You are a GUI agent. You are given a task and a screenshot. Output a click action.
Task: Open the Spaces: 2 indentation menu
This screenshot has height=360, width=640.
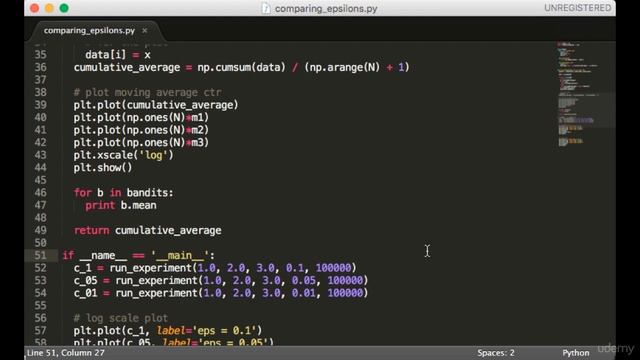496,353
